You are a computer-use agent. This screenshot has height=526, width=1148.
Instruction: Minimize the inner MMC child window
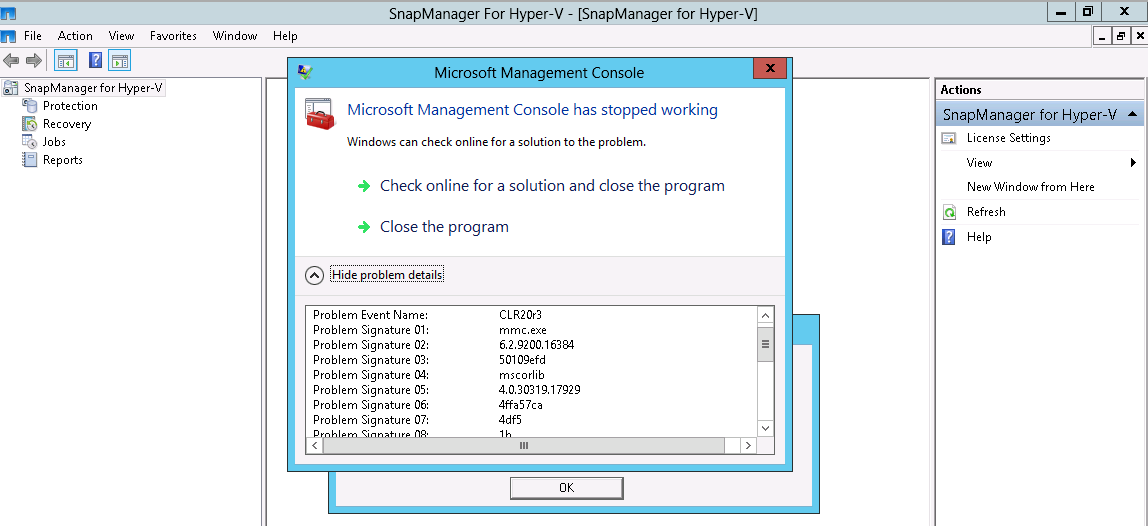1103,36
